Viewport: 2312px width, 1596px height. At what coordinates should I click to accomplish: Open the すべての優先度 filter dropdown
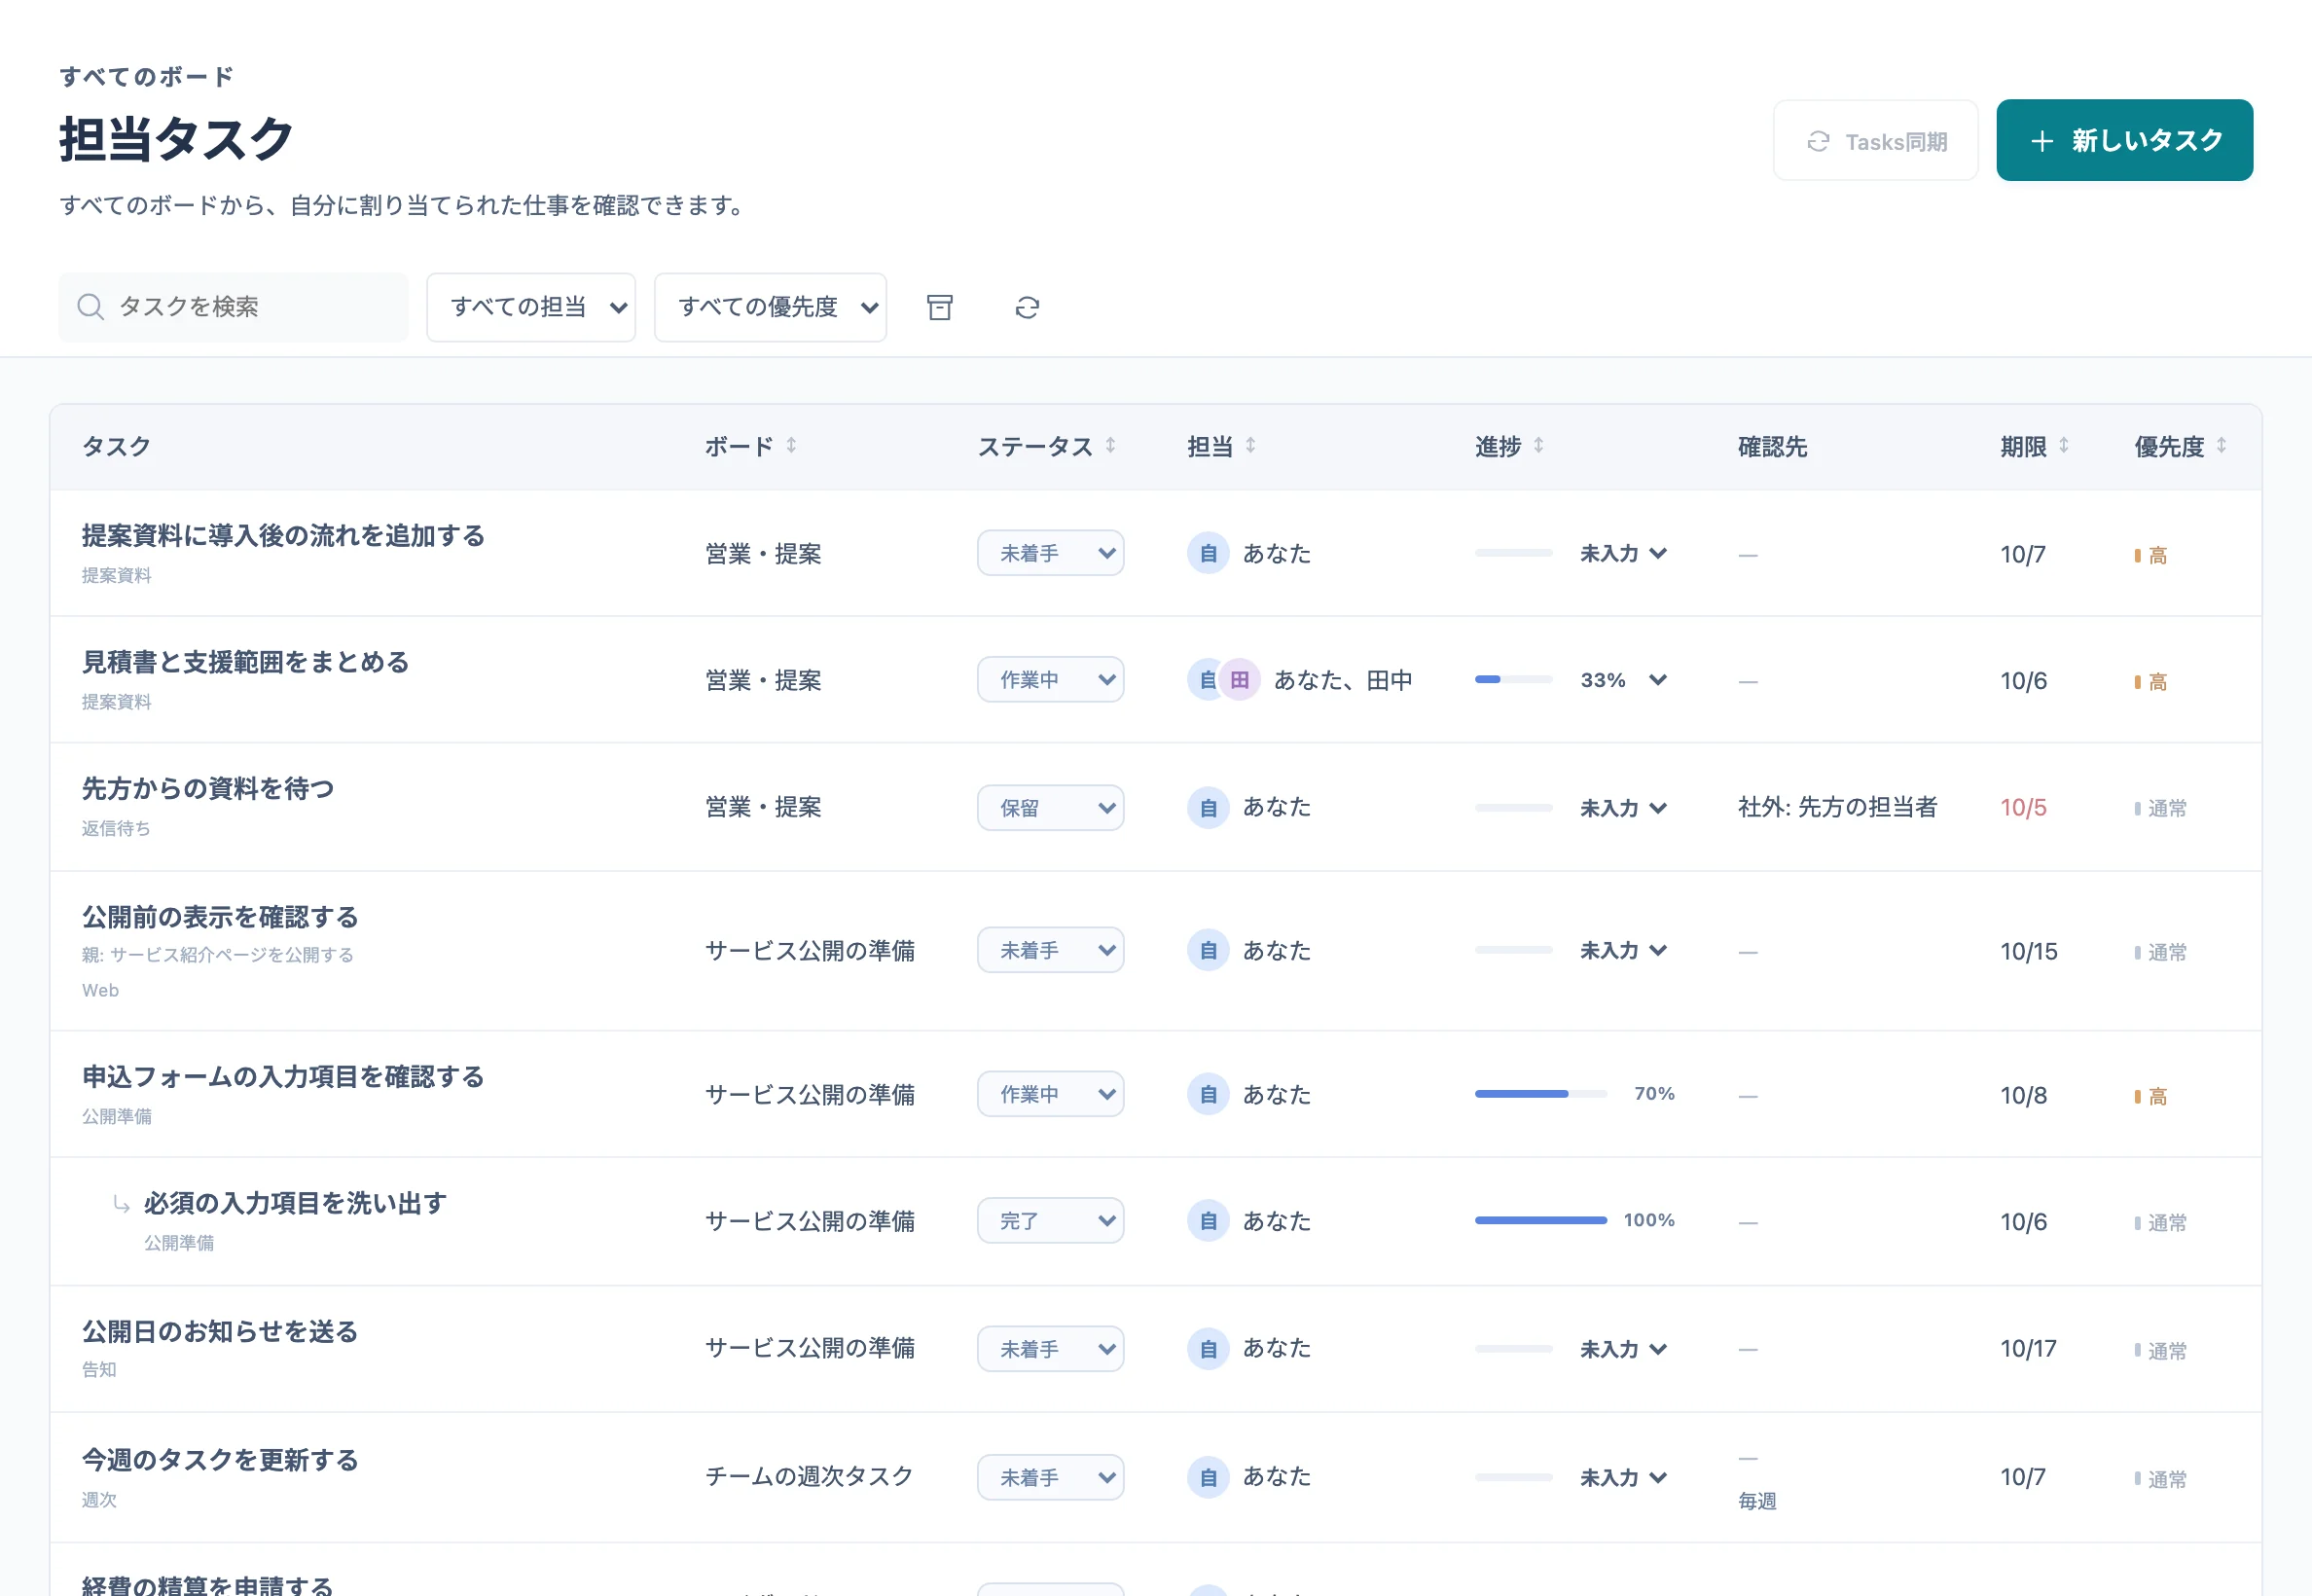770,307
